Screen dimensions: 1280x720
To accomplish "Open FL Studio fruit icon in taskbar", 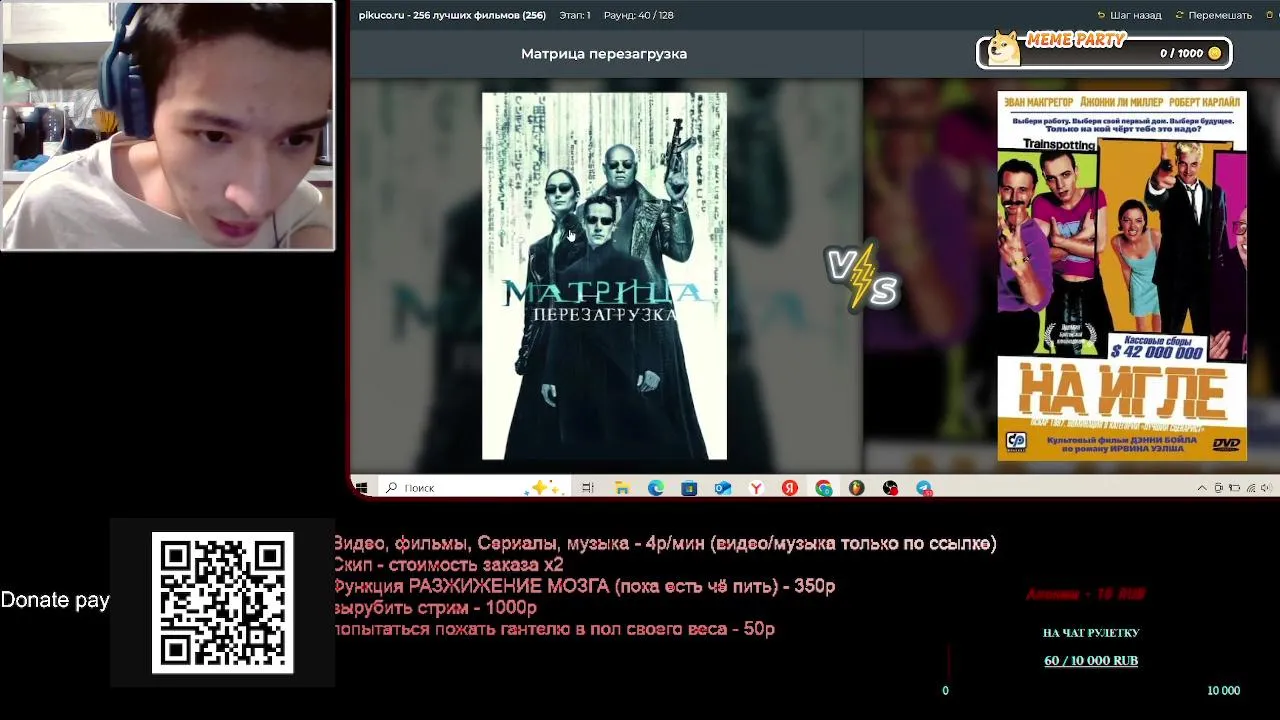I will point(857,488).
